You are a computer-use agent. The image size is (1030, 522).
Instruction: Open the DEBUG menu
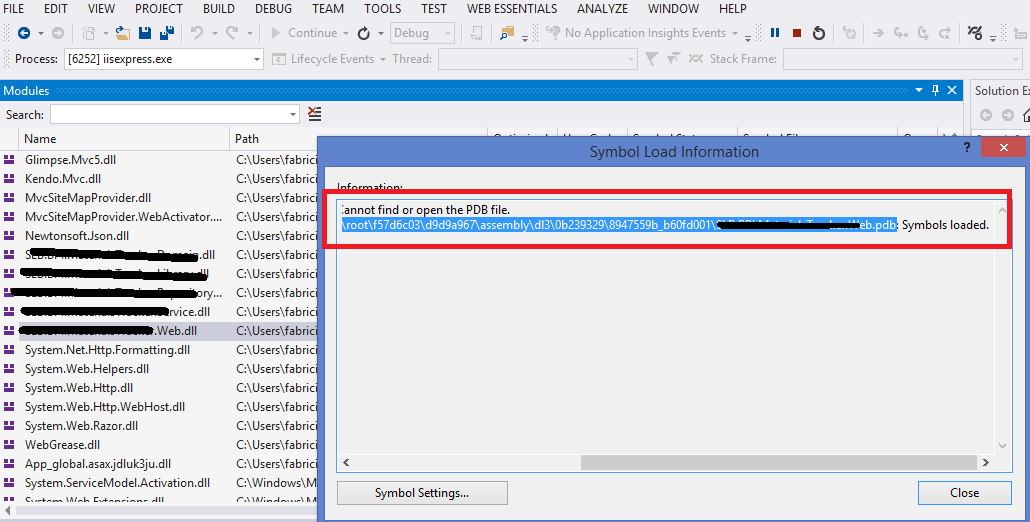[273, 9]
